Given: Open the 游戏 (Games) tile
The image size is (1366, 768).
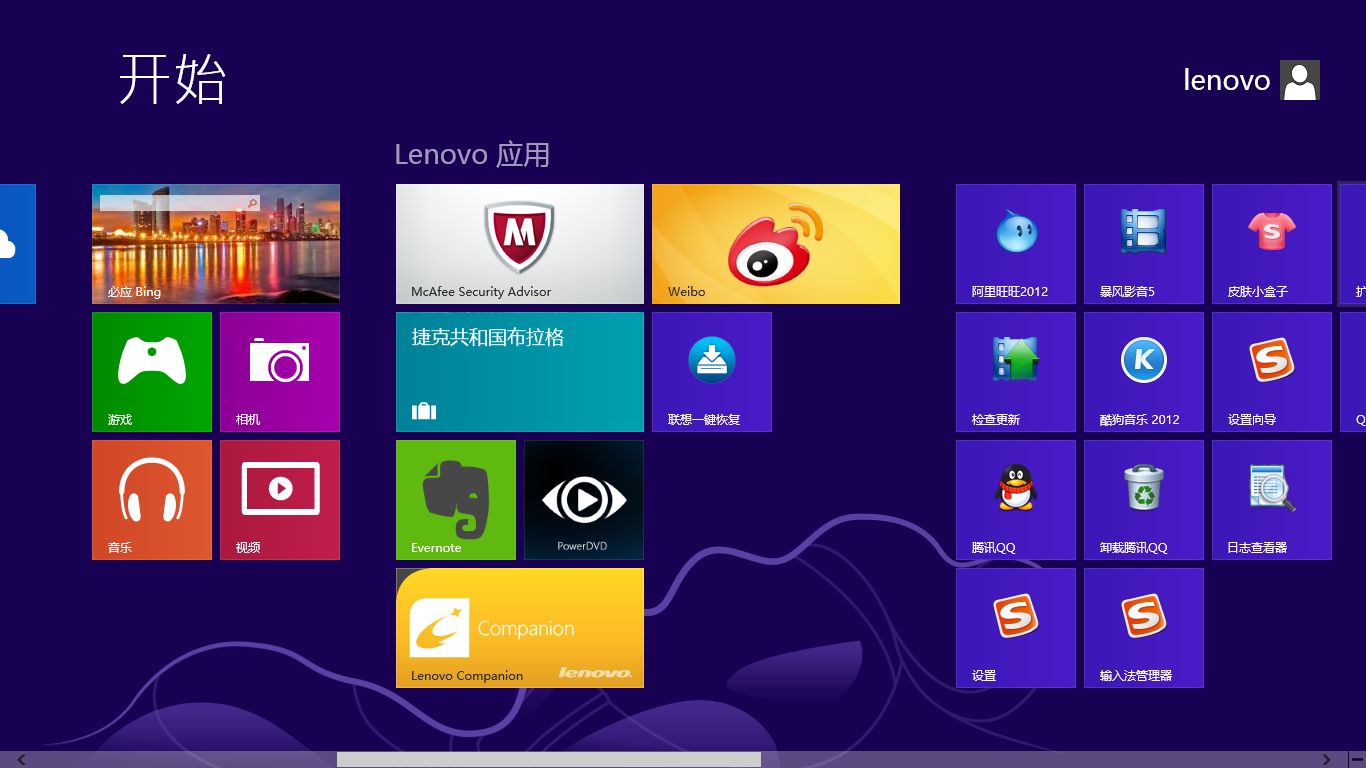Looking at the screenshot, I should tap(151, 371).
